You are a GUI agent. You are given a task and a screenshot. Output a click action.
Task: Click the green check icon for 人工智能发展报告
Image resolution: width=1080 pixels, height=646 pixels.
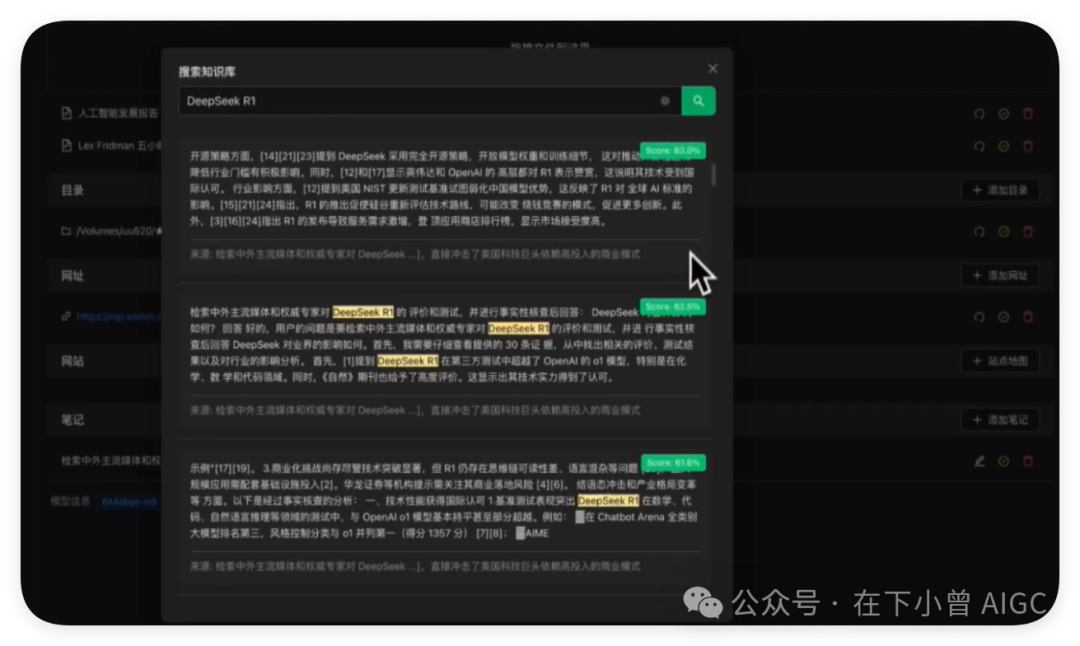tap(1004, 114)
